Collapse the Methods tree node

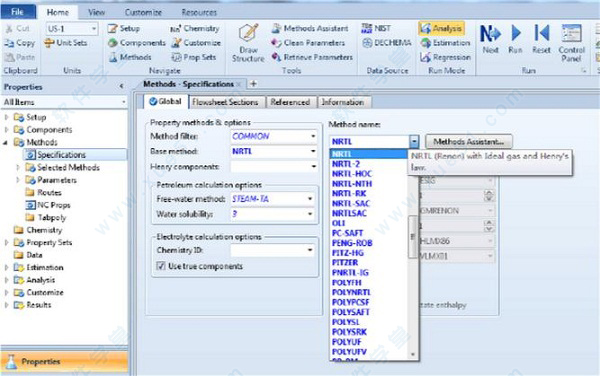coord(6,142)
